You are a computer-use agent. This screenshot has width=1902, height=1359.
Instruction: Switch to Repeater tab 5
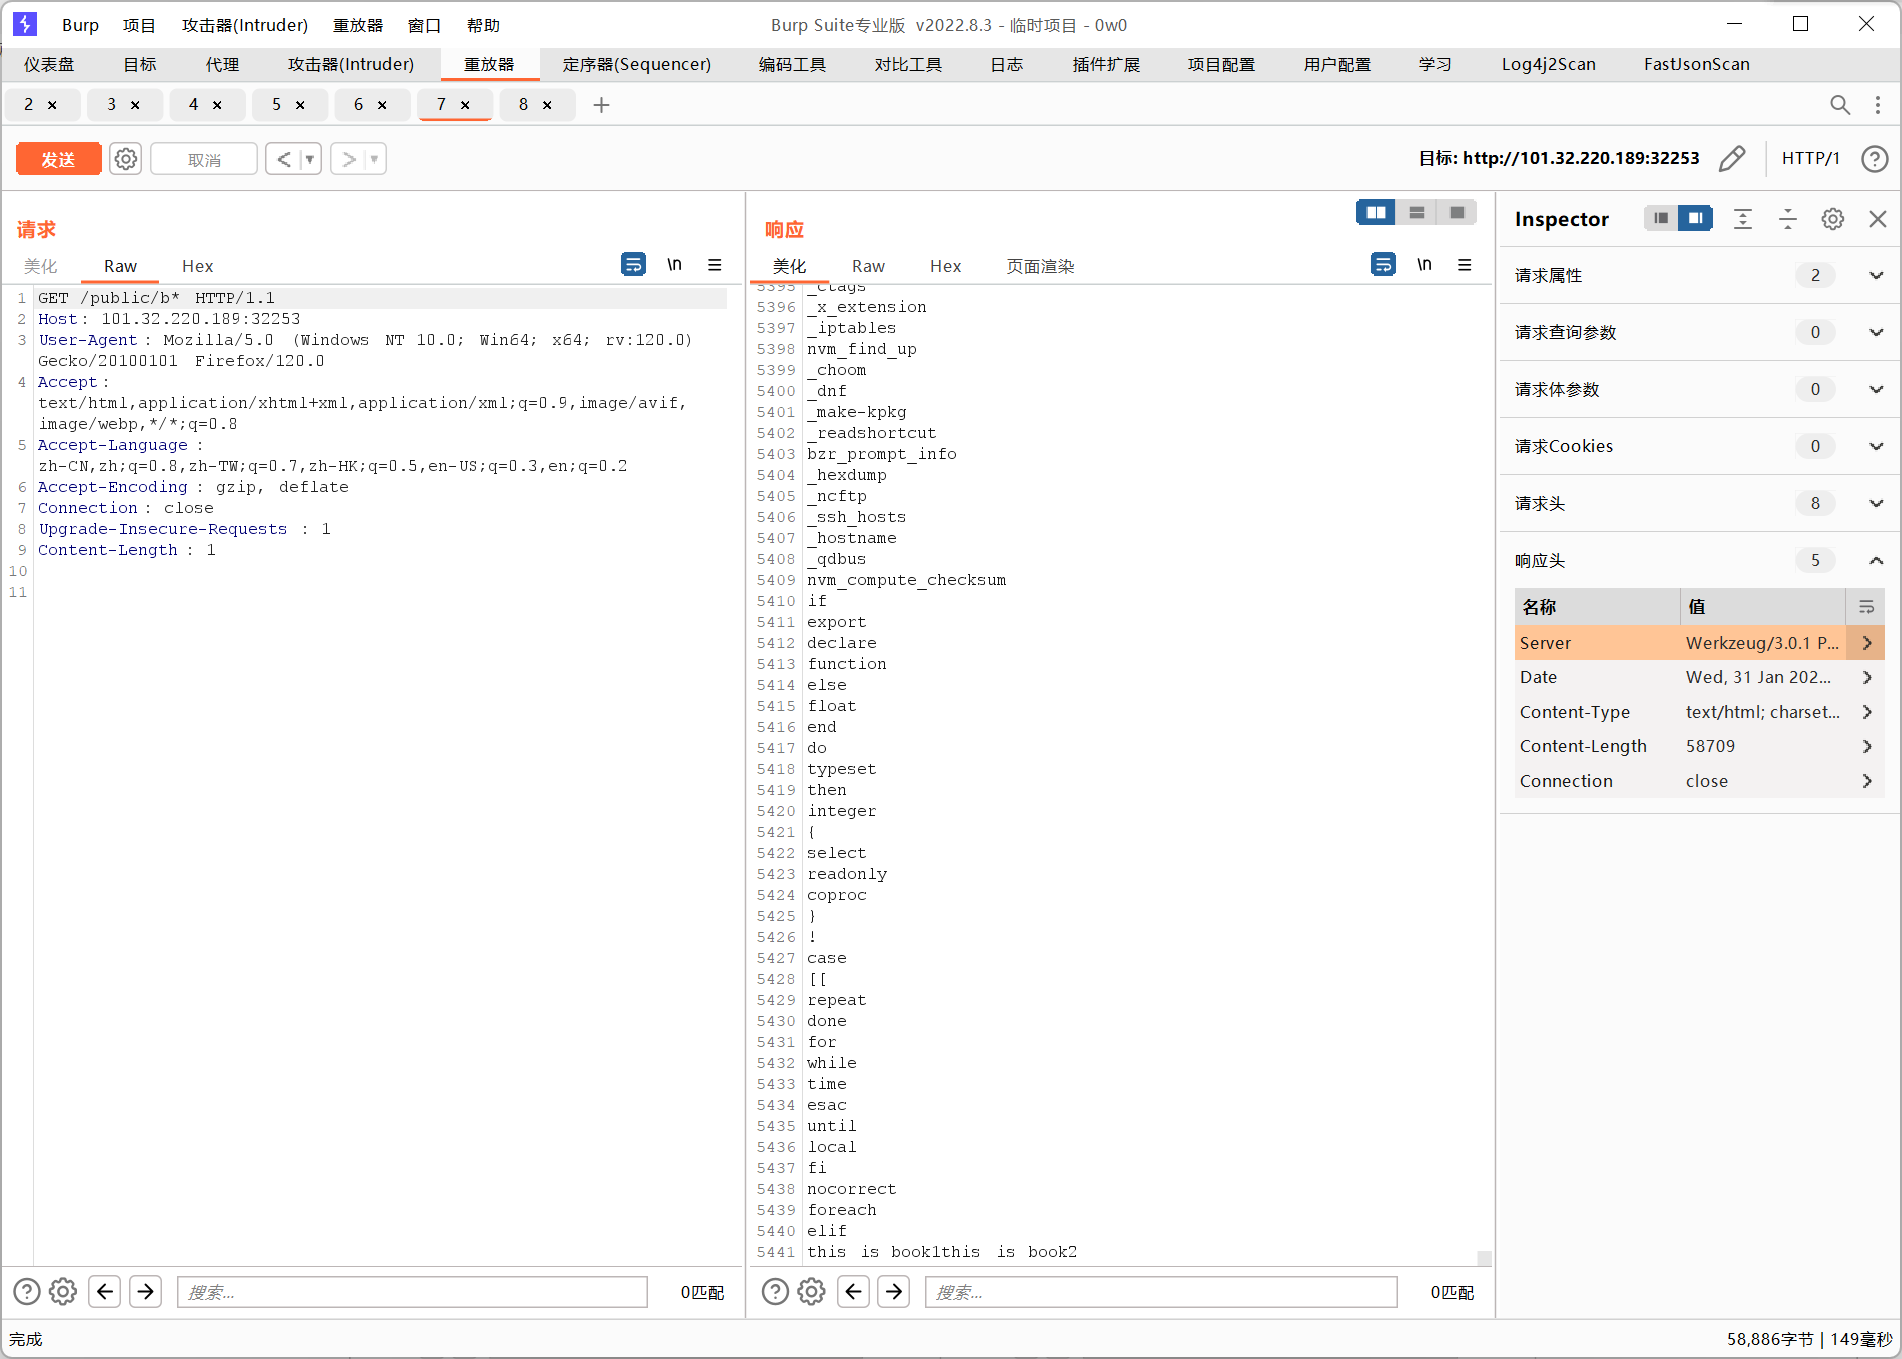(x=276, y=104)
